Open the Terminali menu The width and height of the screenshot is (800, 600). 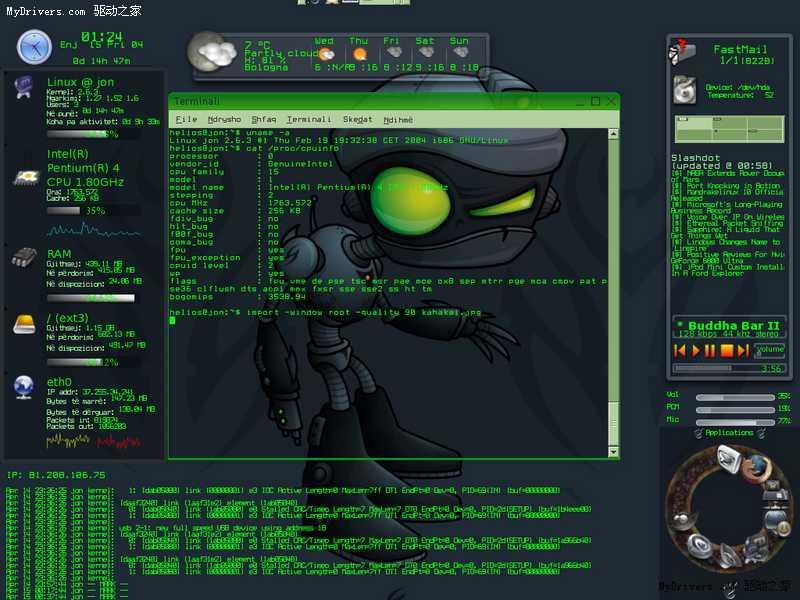309,119
